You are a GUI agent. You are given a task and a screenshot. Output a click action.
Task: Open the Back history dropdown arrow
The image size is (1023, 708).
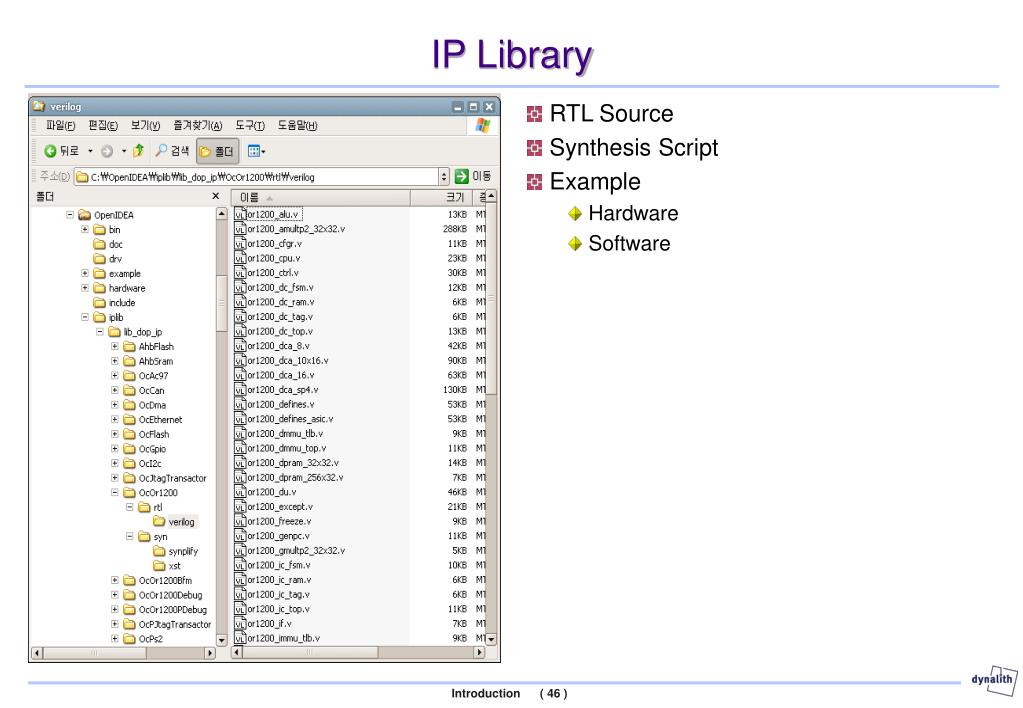tap(90, 151)
